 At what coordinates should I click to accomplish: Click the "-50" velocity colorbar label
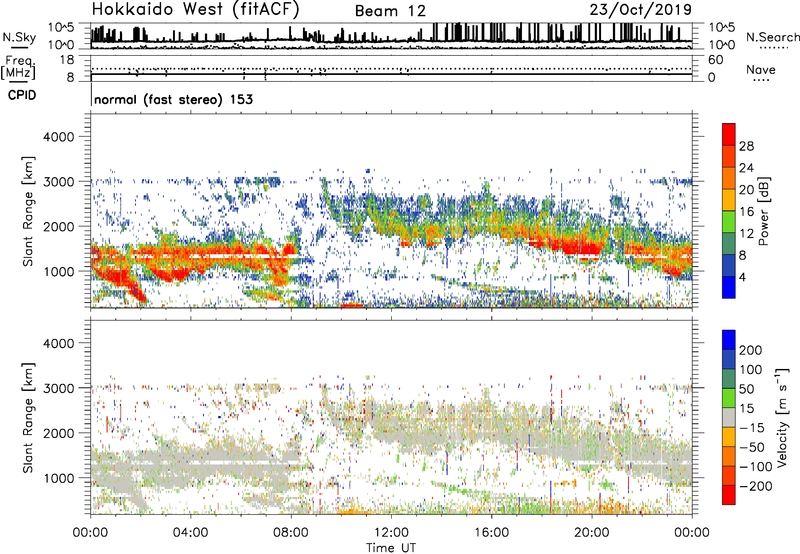pos(752,447)
